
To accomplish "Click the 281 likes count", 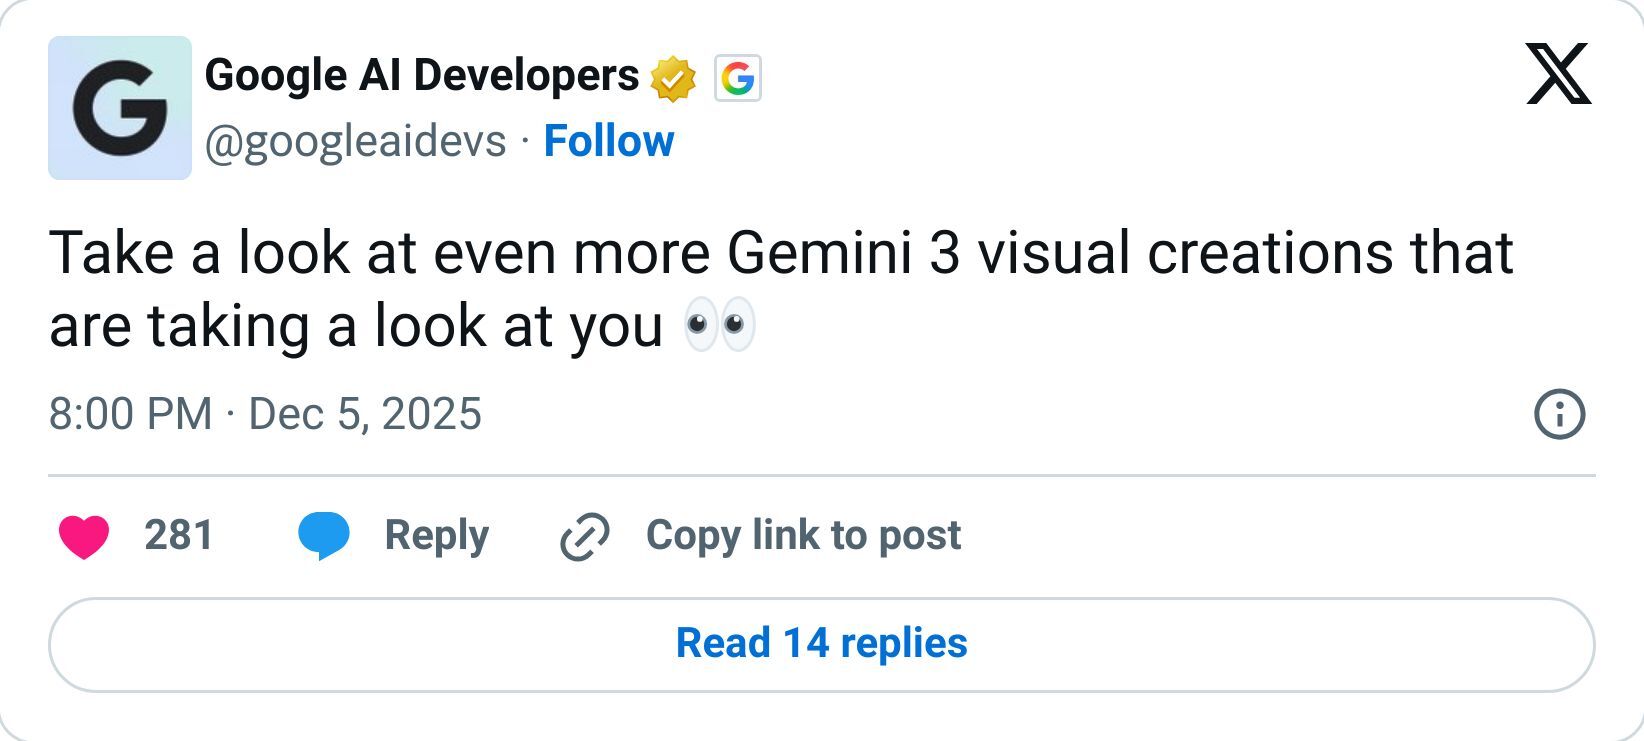I will click(x=179, y=536).
